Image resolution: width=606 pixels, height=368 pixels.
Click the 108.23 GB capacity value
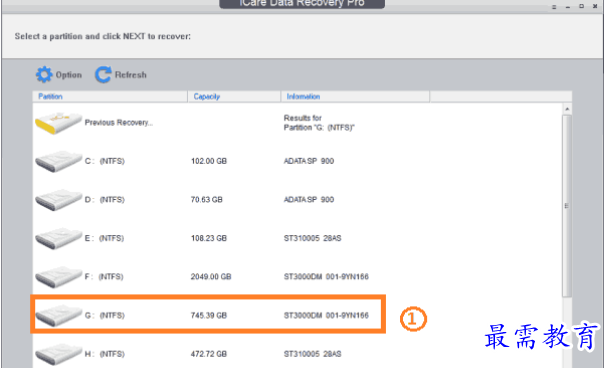[x=209, y=238]
